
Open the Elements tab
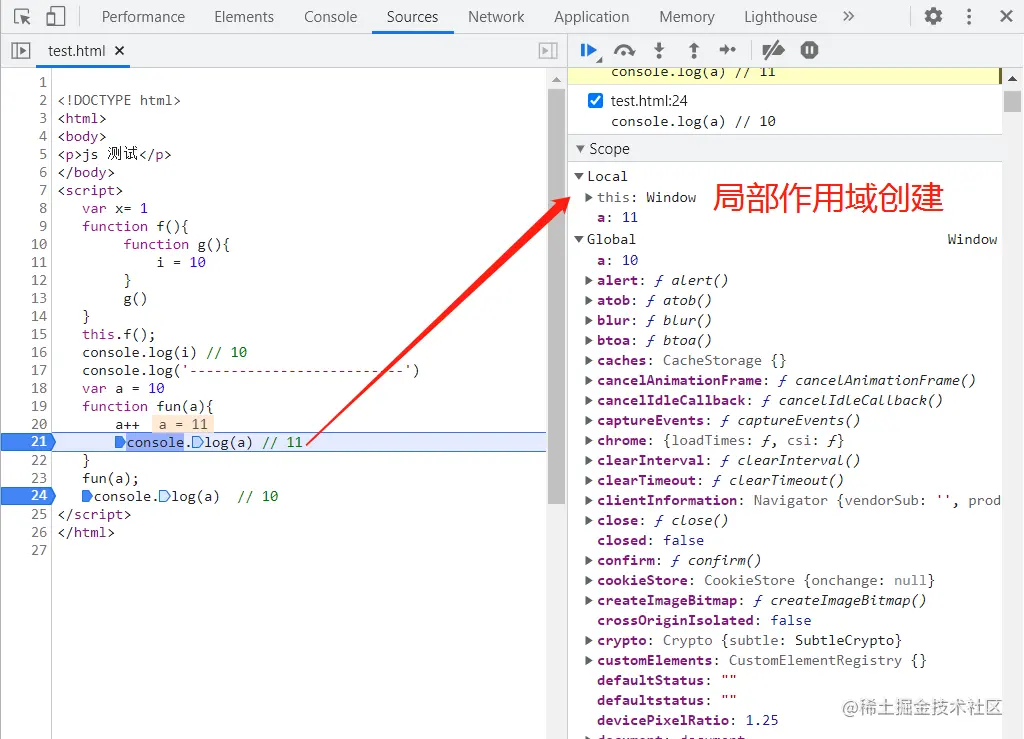[x=244, y=16]
